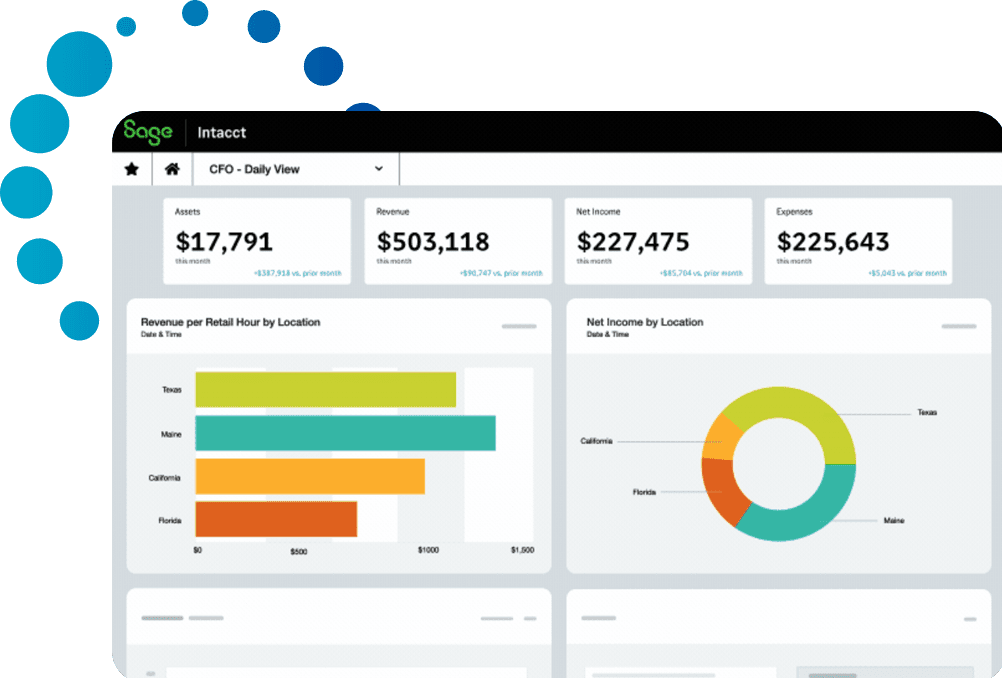Viewport: 1002px width, 678px height.
Task: Open the Revenue $503,118 card
Action: pos(458,241)
